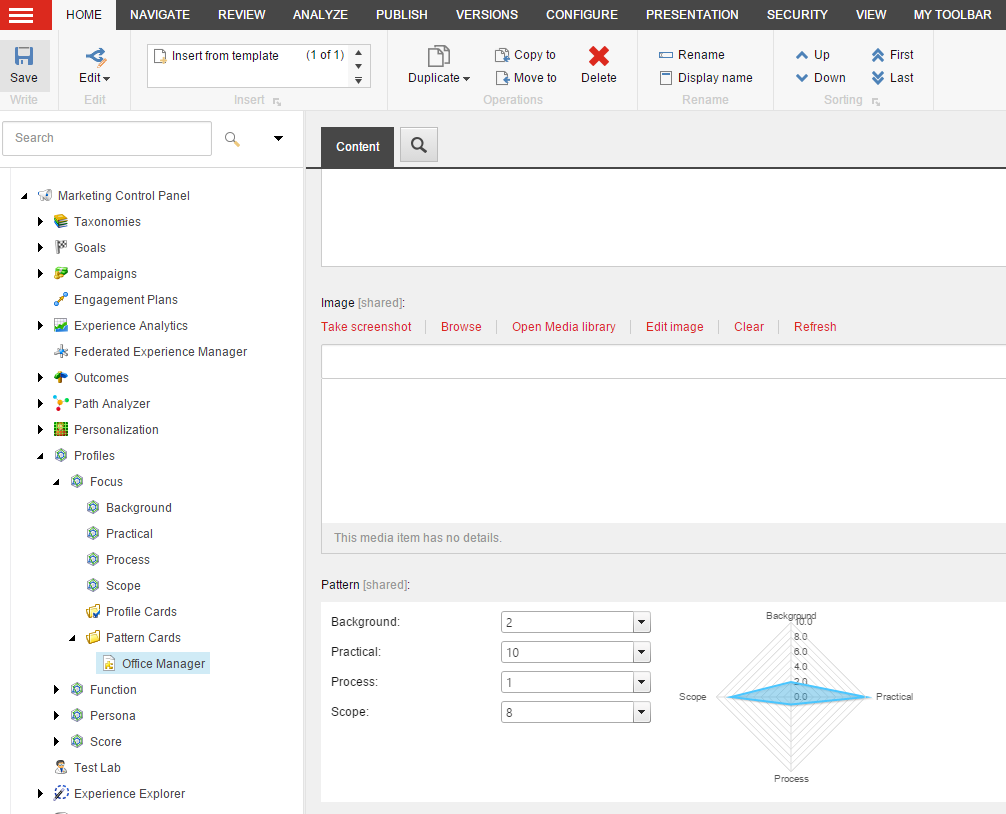Click the Copy to icon
Screen dimensions: 1006x814
point(502,55)
